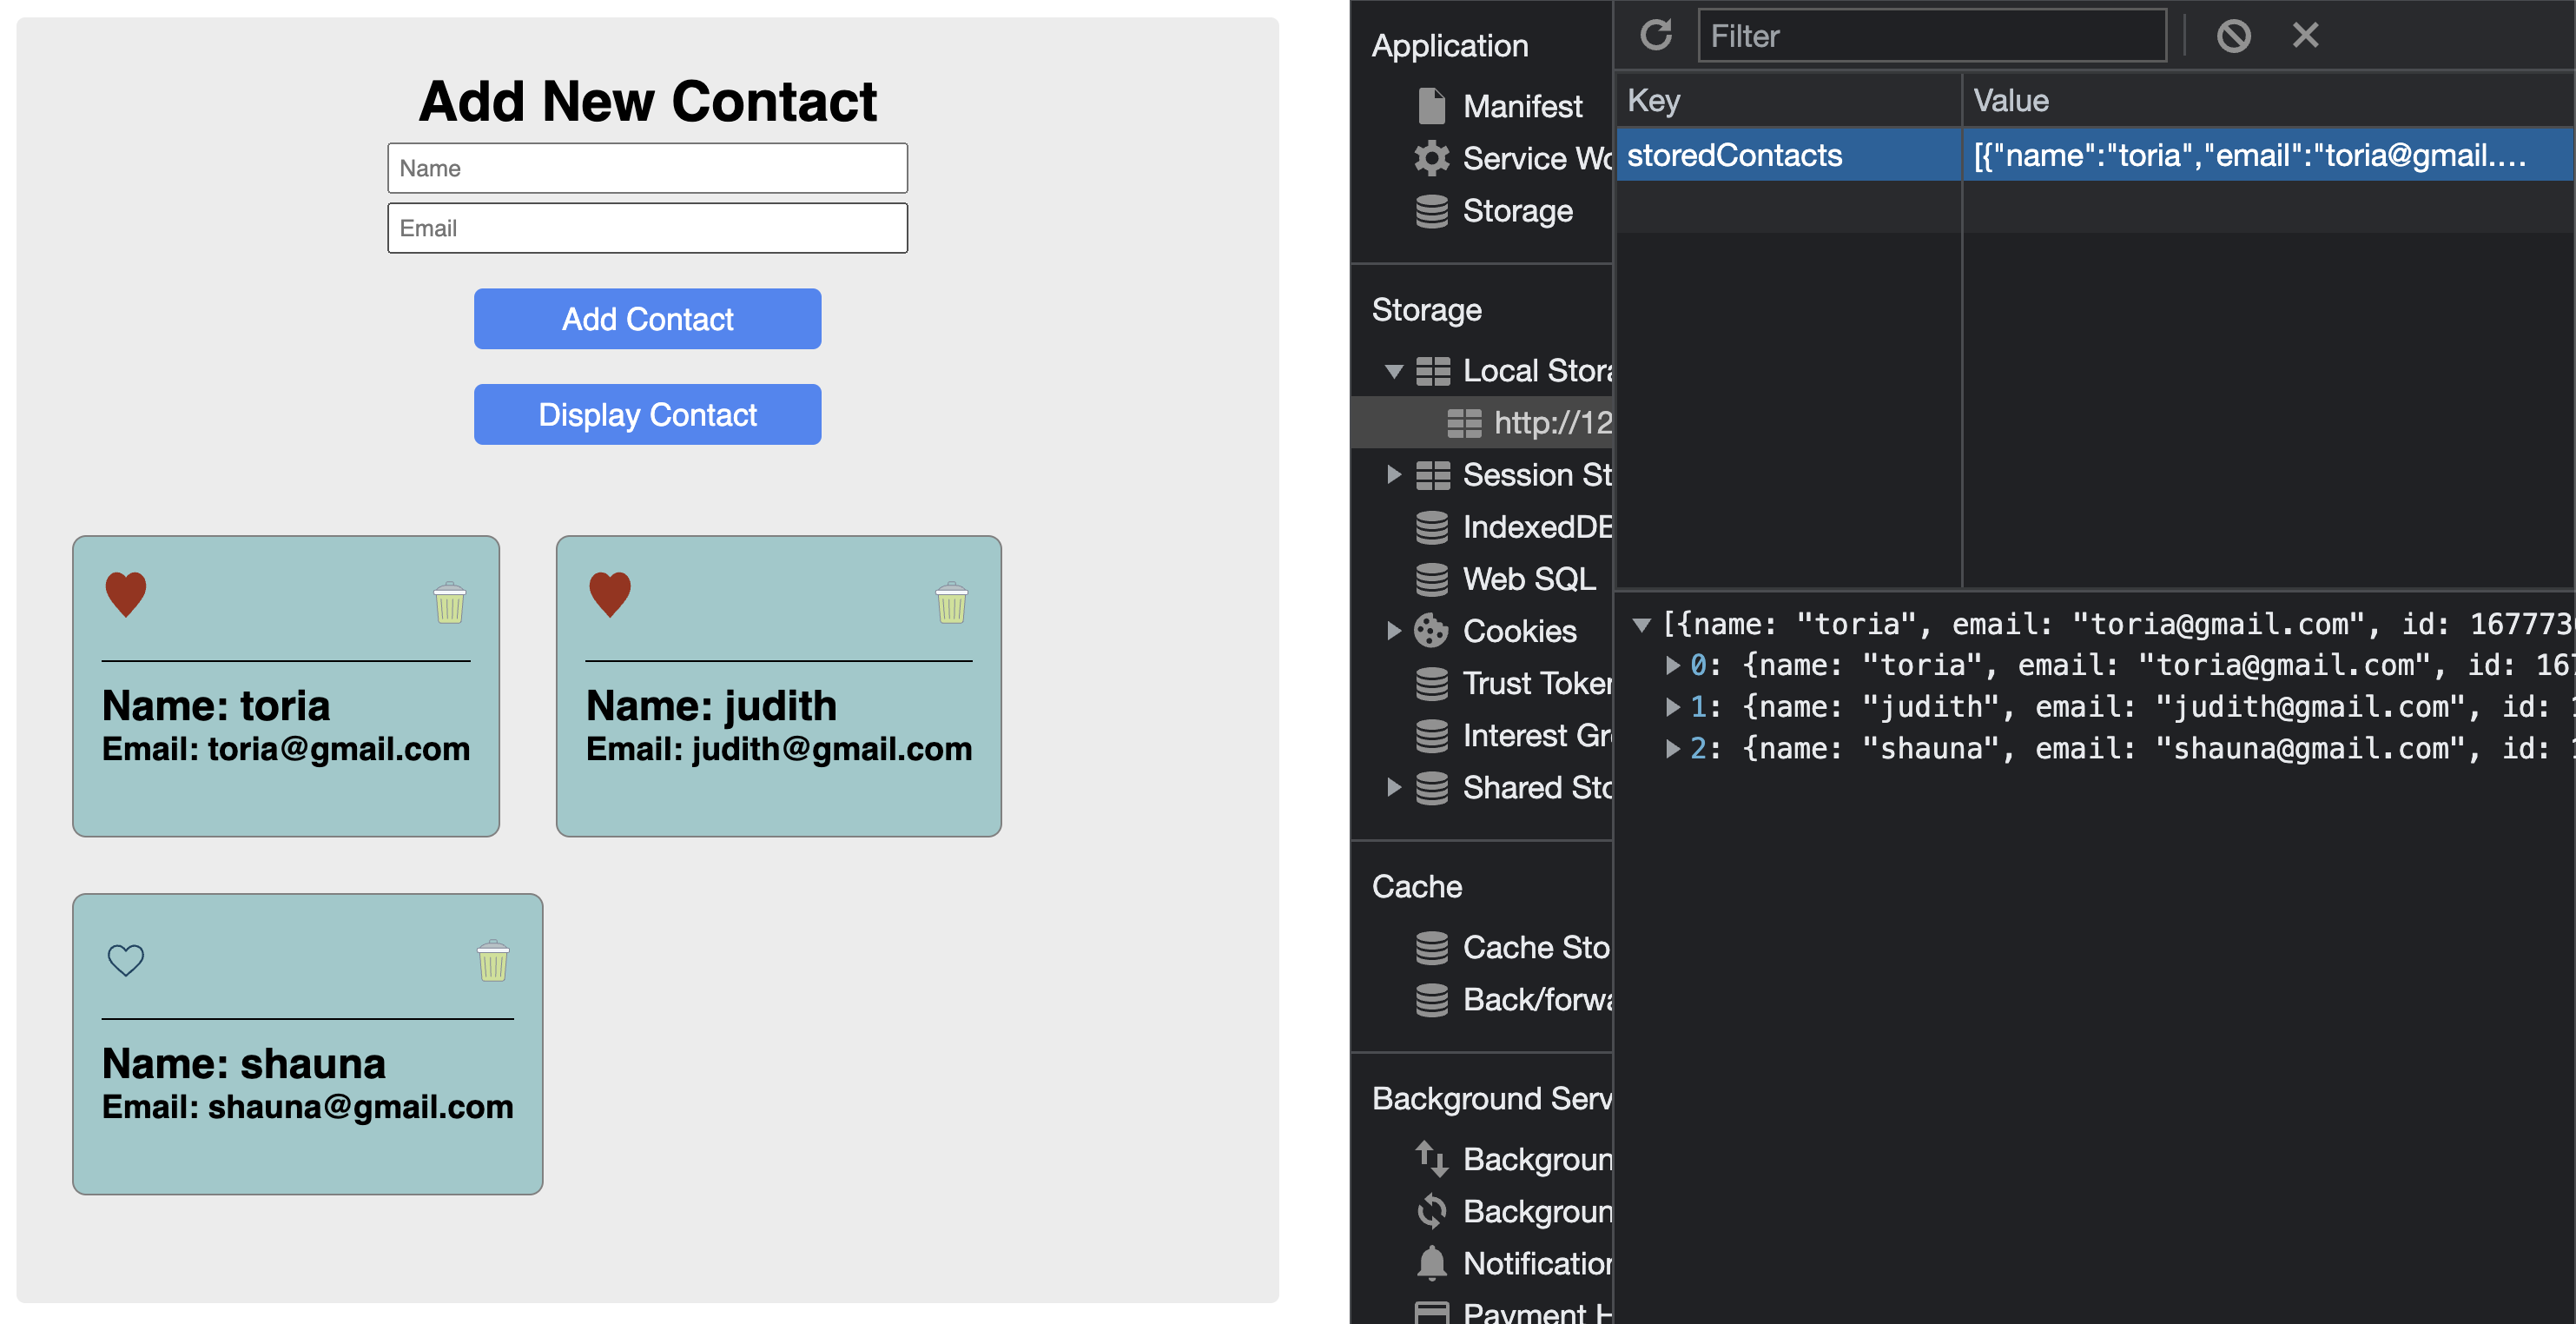Click inside the Filter input field
Viewport: 2576px width, 1324px height.
(x=1930, y=36)
